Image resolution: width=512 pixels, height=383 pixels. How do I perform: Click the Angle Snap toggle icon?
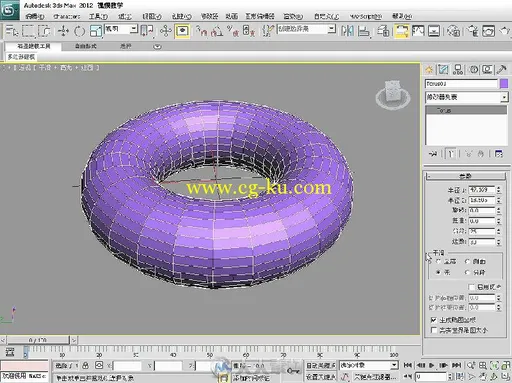[217, 31]
